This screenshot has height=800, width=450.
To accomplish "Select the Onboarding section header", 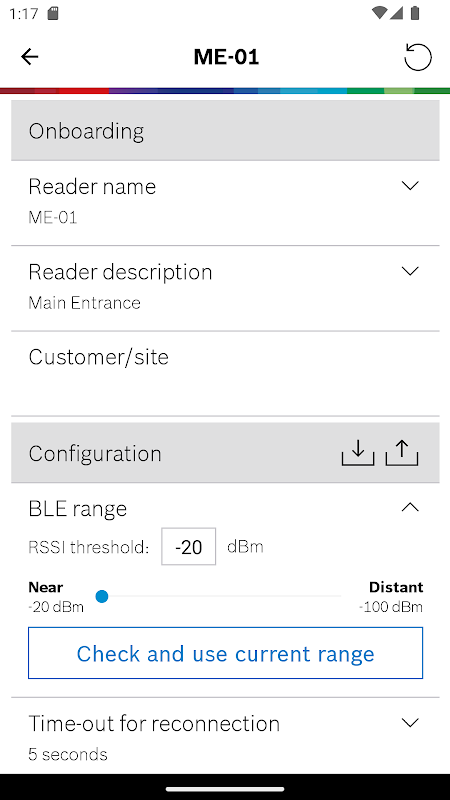I will pos(226,131).
